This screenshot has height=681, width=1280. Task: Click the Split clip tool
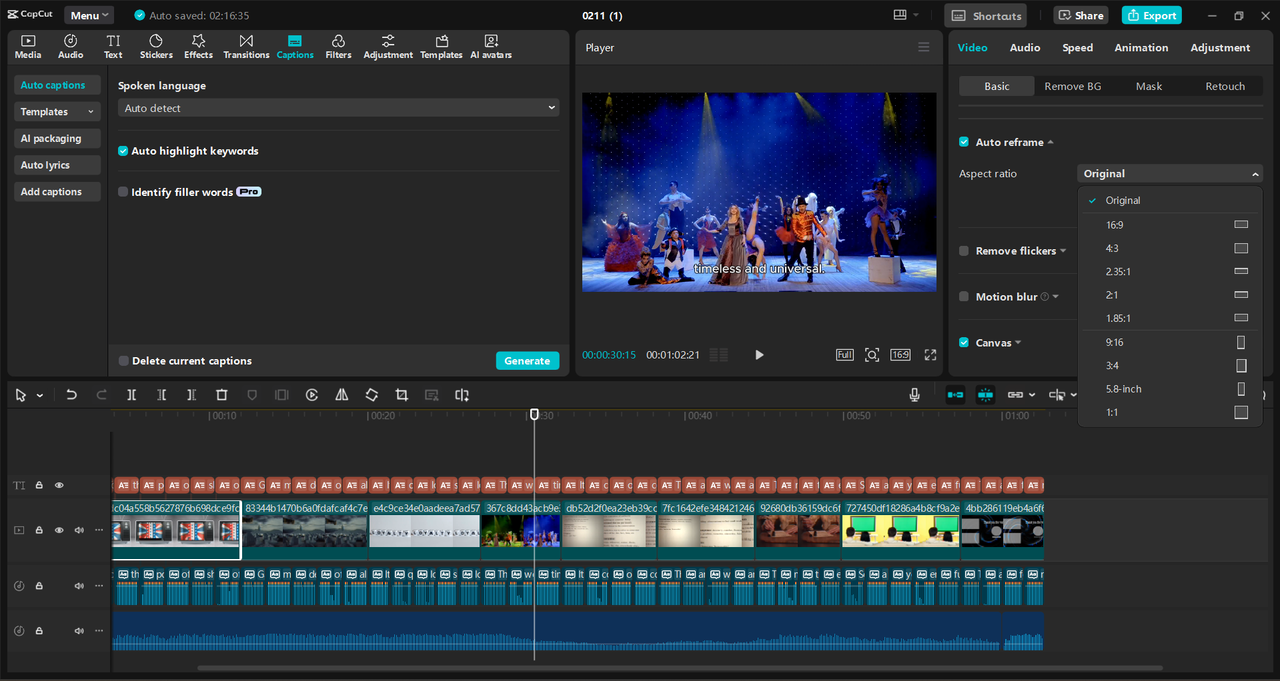[131, 395]
